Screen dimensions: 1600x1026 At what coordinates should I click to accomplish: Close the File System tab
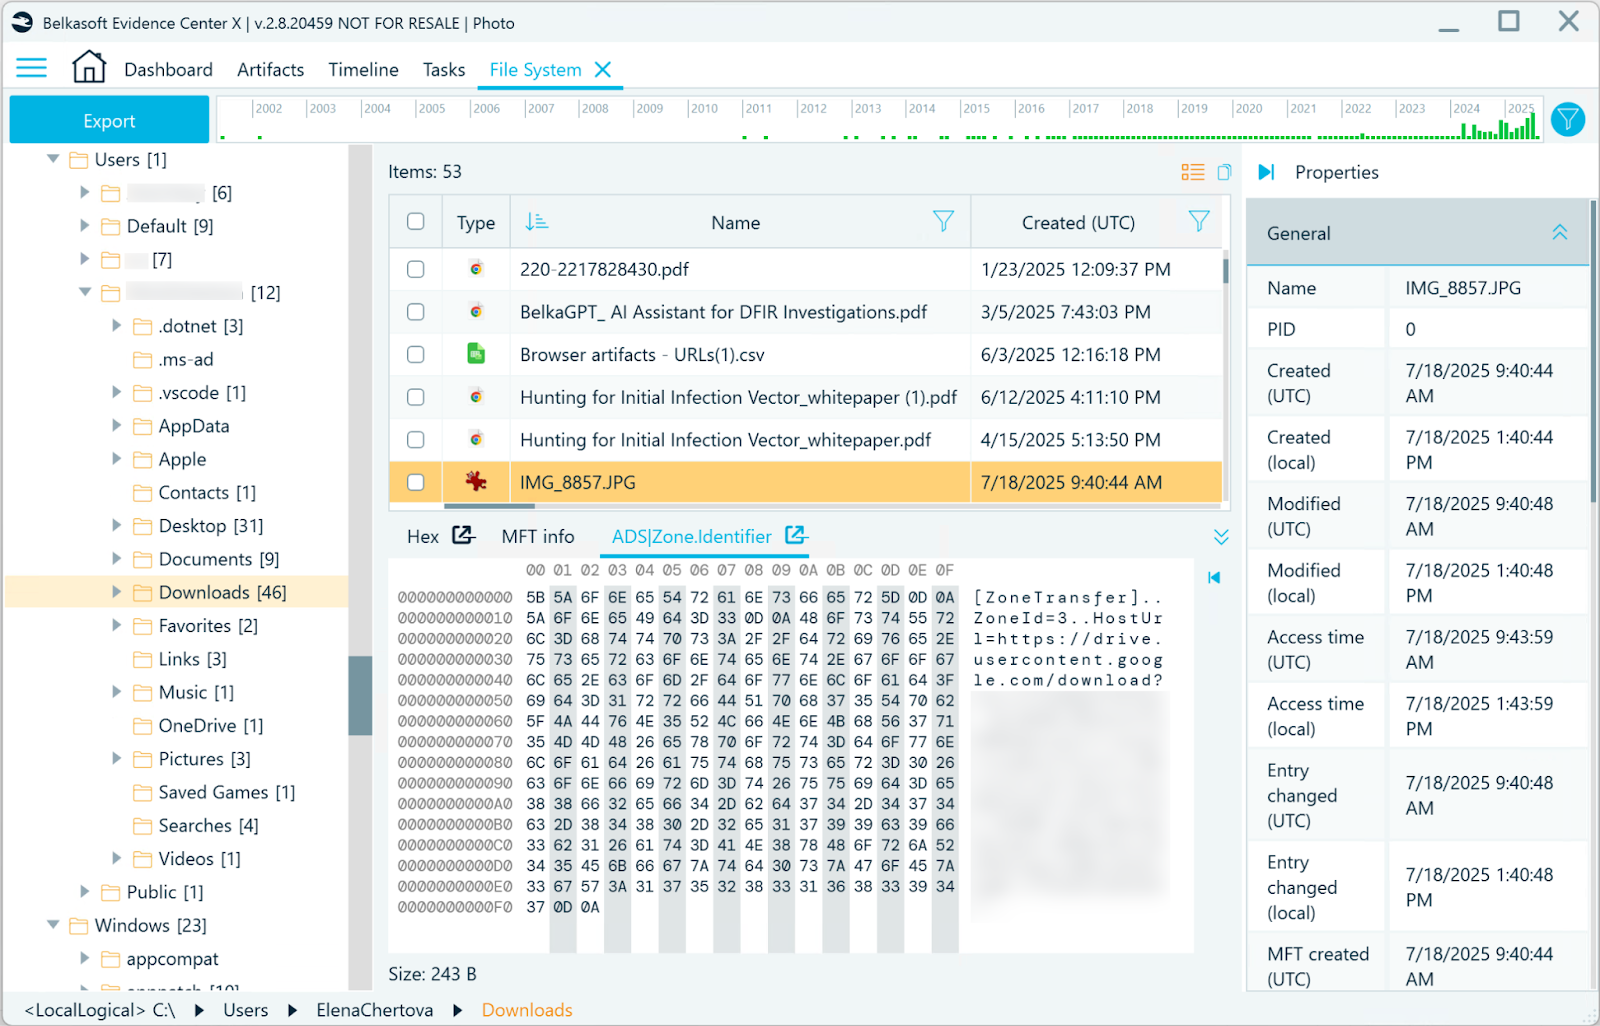[603, 69]
